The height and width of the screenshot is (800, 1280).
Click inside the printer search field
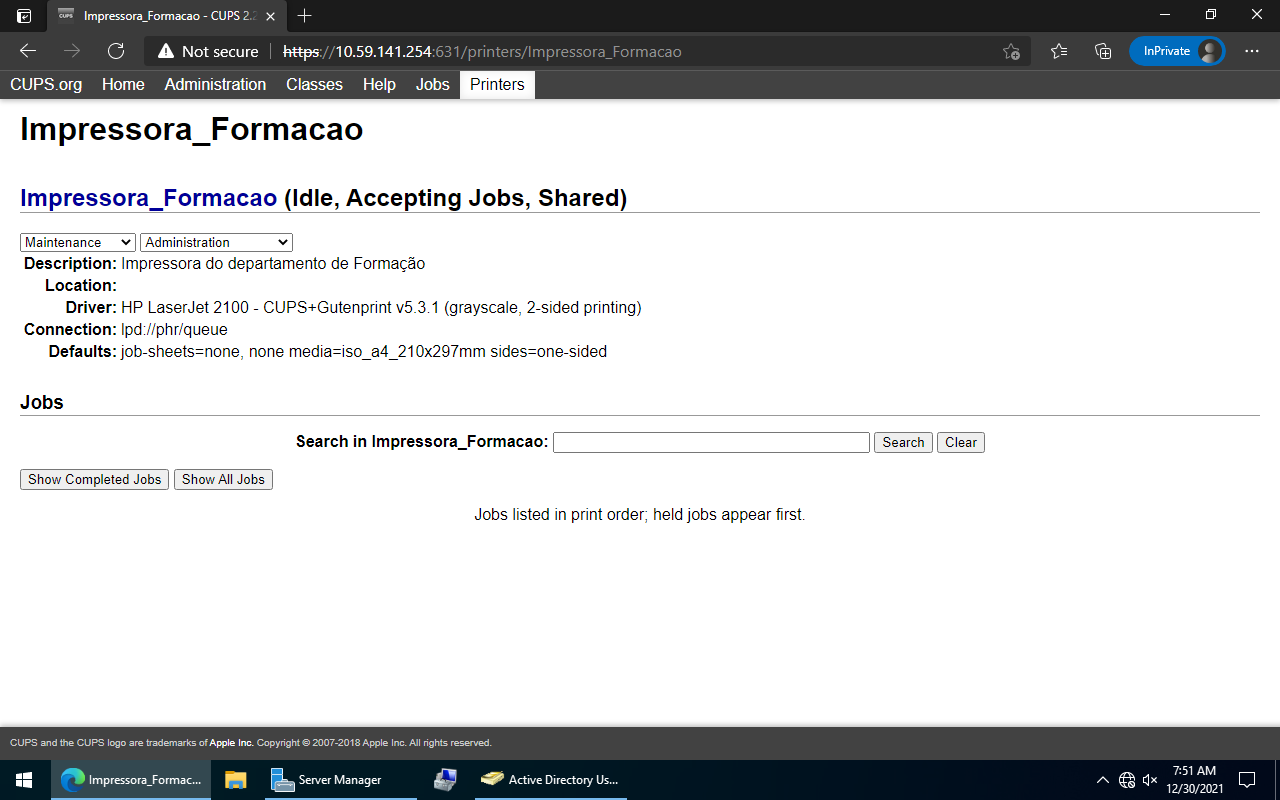pyautogui.click(x=710, y=441)
